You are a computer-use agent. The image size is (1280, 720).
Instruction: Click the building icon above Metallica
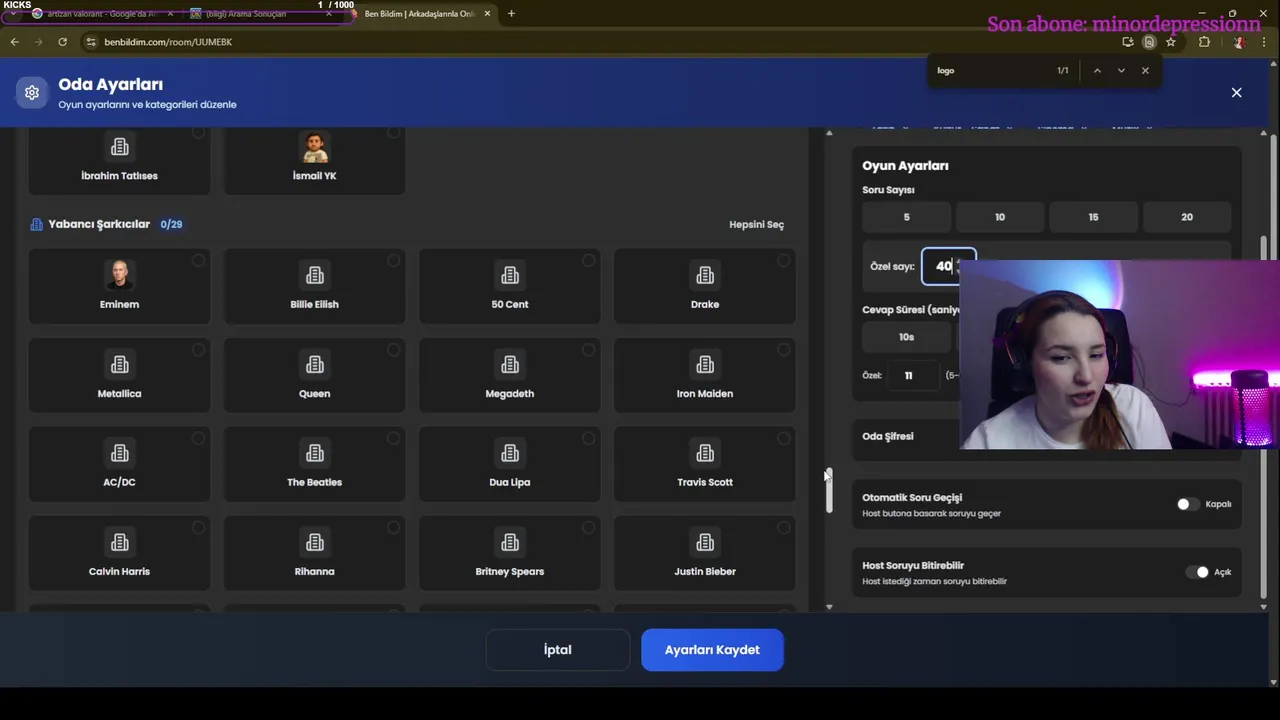click(x=119, y=364)
